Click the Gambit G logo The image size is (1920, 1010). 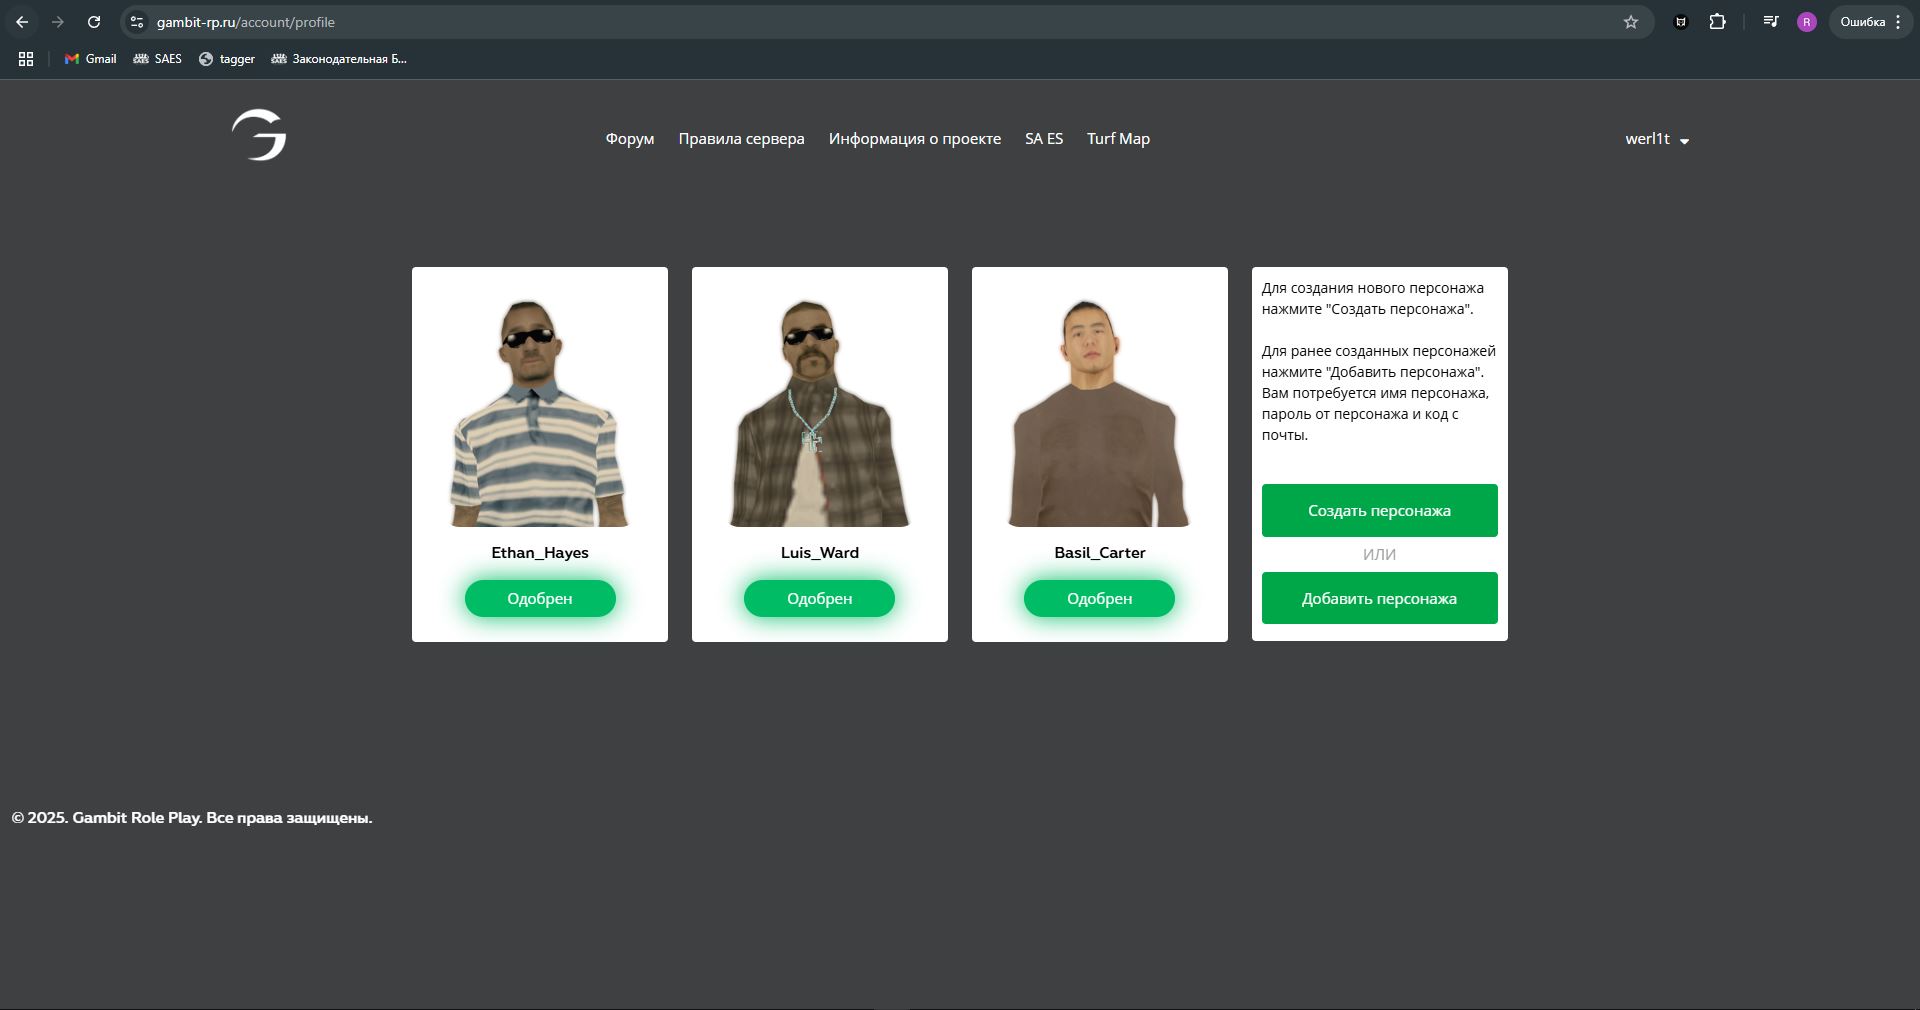coord(259,135)
